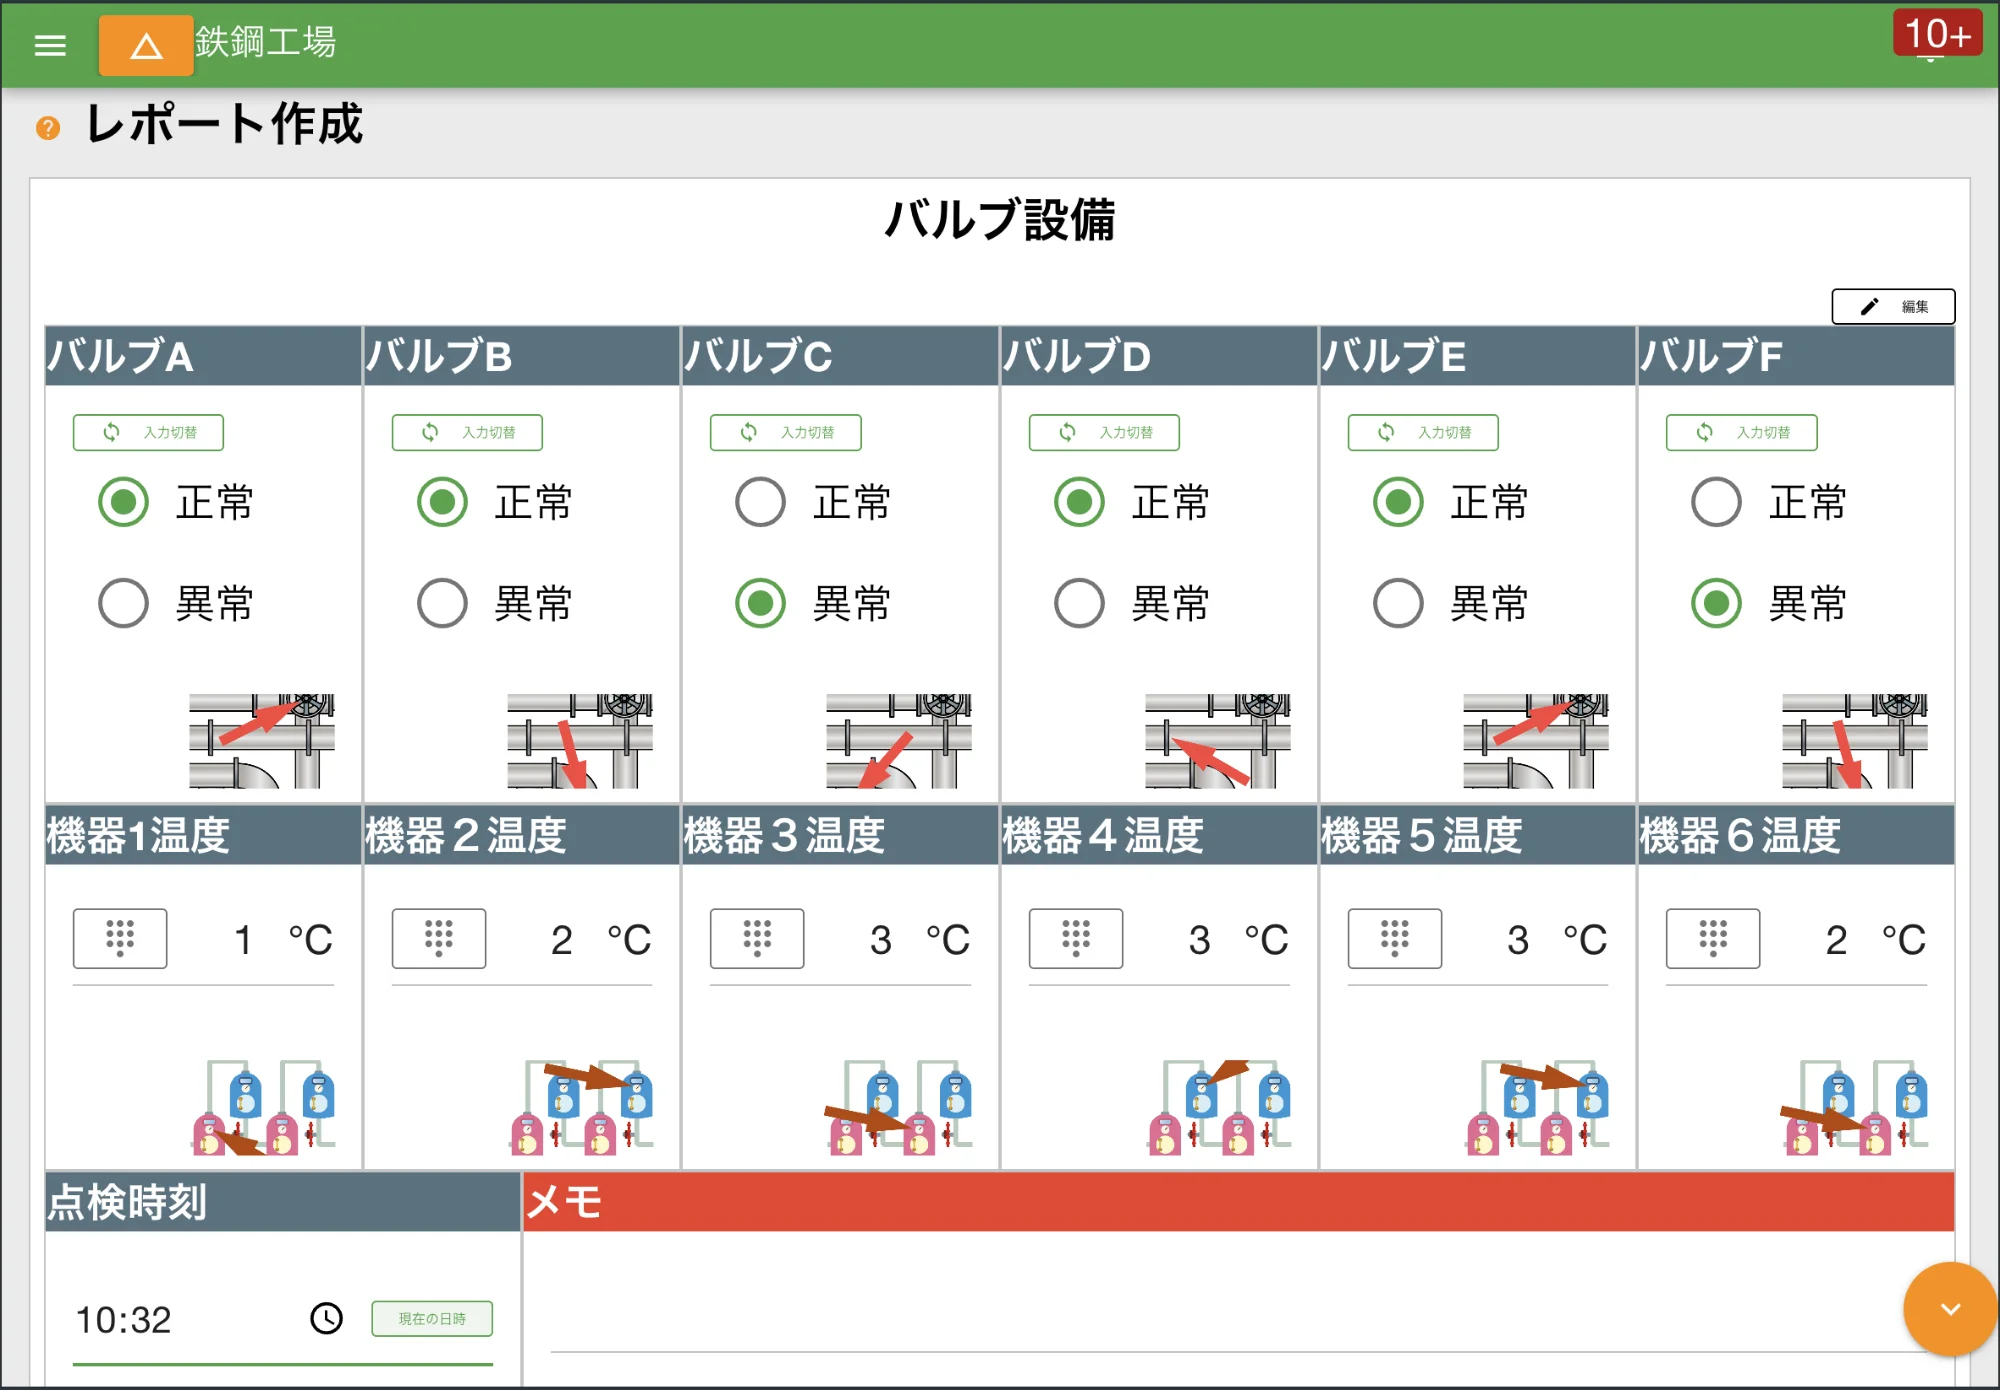Click the clock icon beside 点検時刻
Viewport: 2000px width, 1390px height.
pos(325,1318)
